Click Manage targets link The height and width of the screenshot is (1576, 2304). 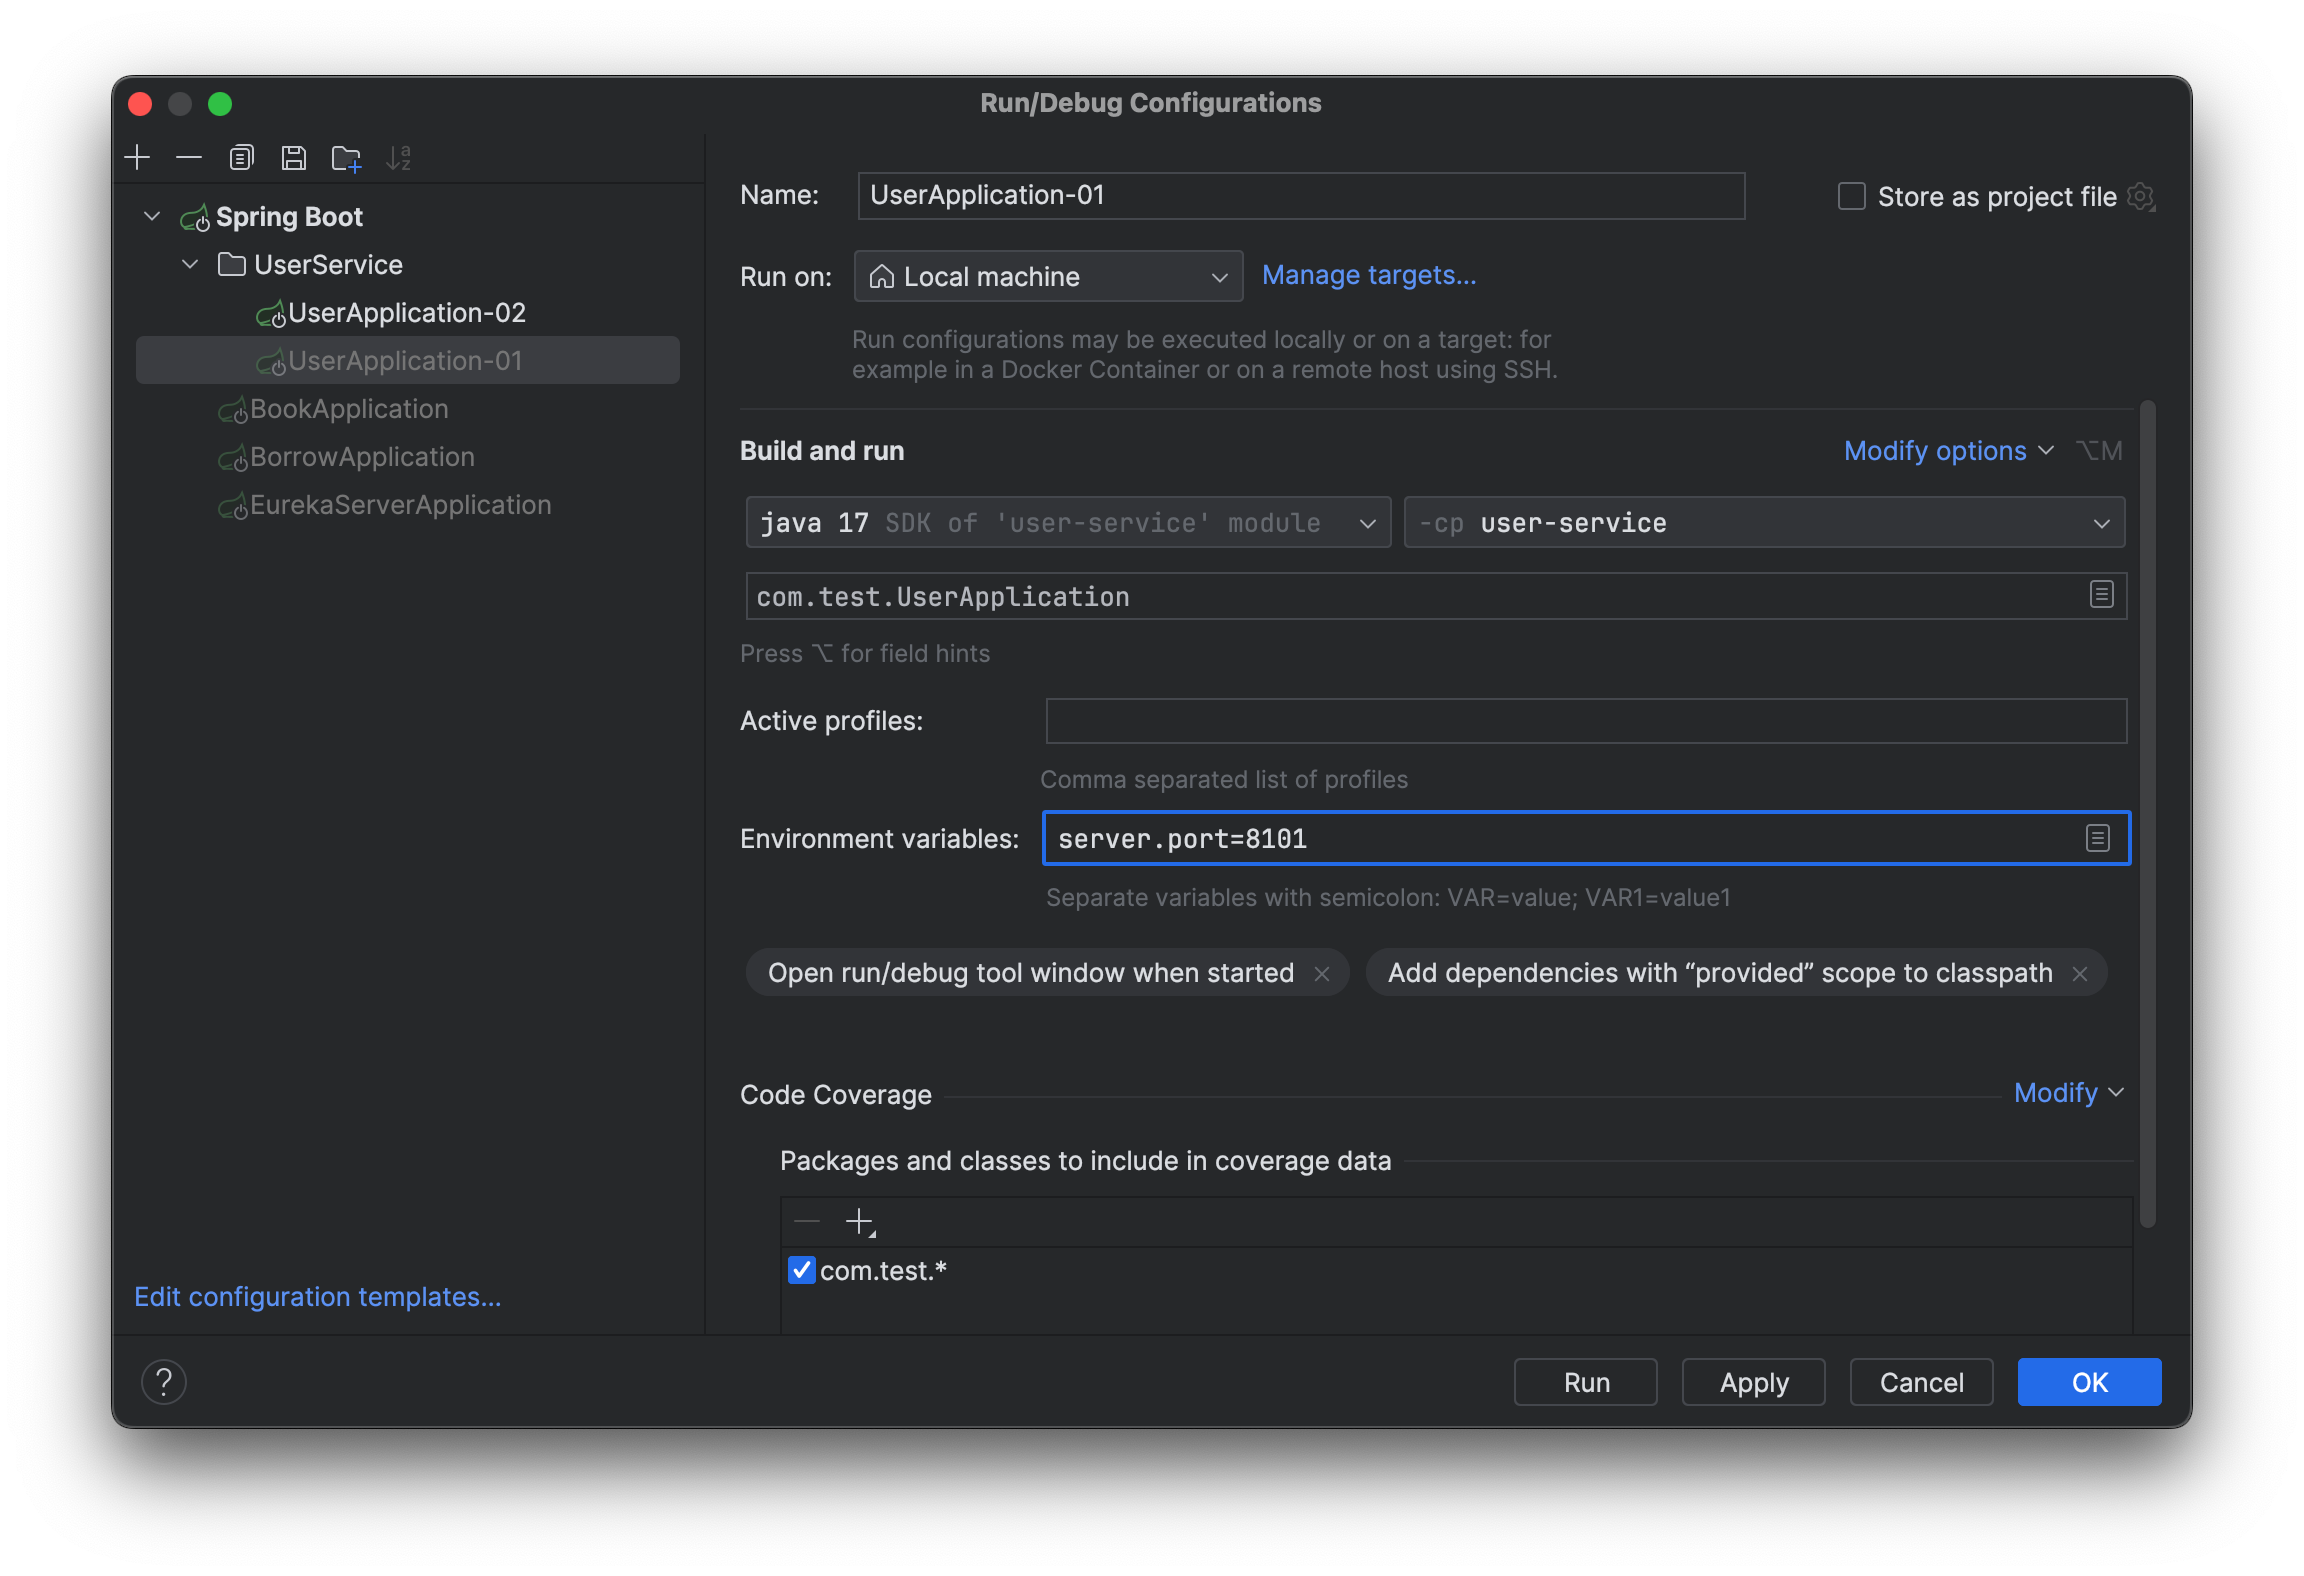click(x=1367, y=273)
